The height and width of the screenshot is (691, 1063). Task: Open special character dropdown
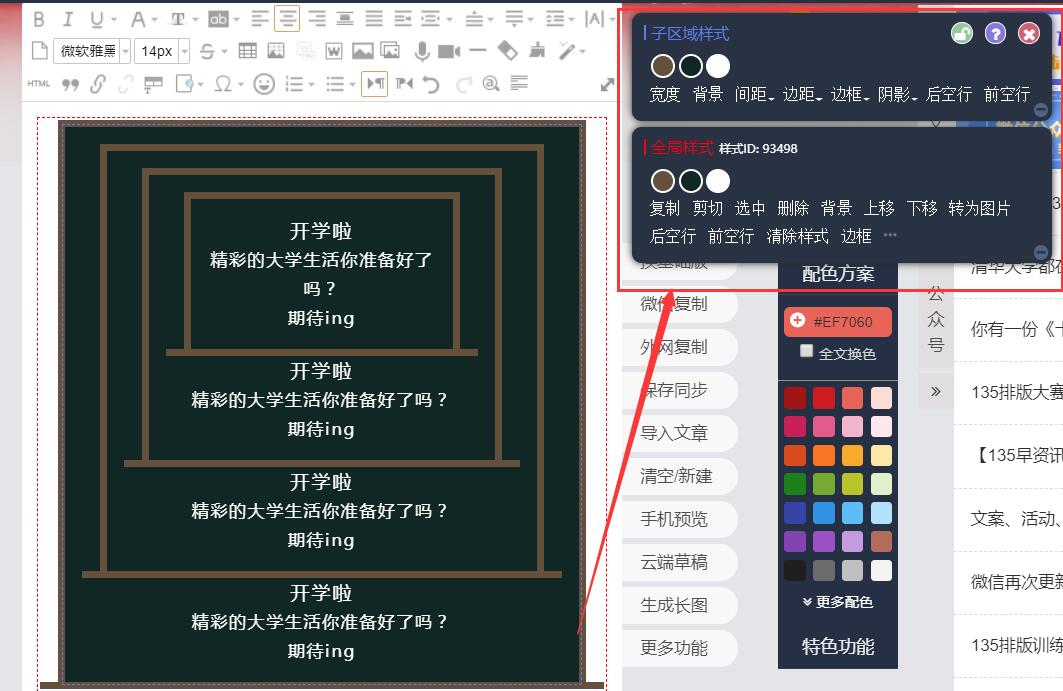click(x=240, y=84)
